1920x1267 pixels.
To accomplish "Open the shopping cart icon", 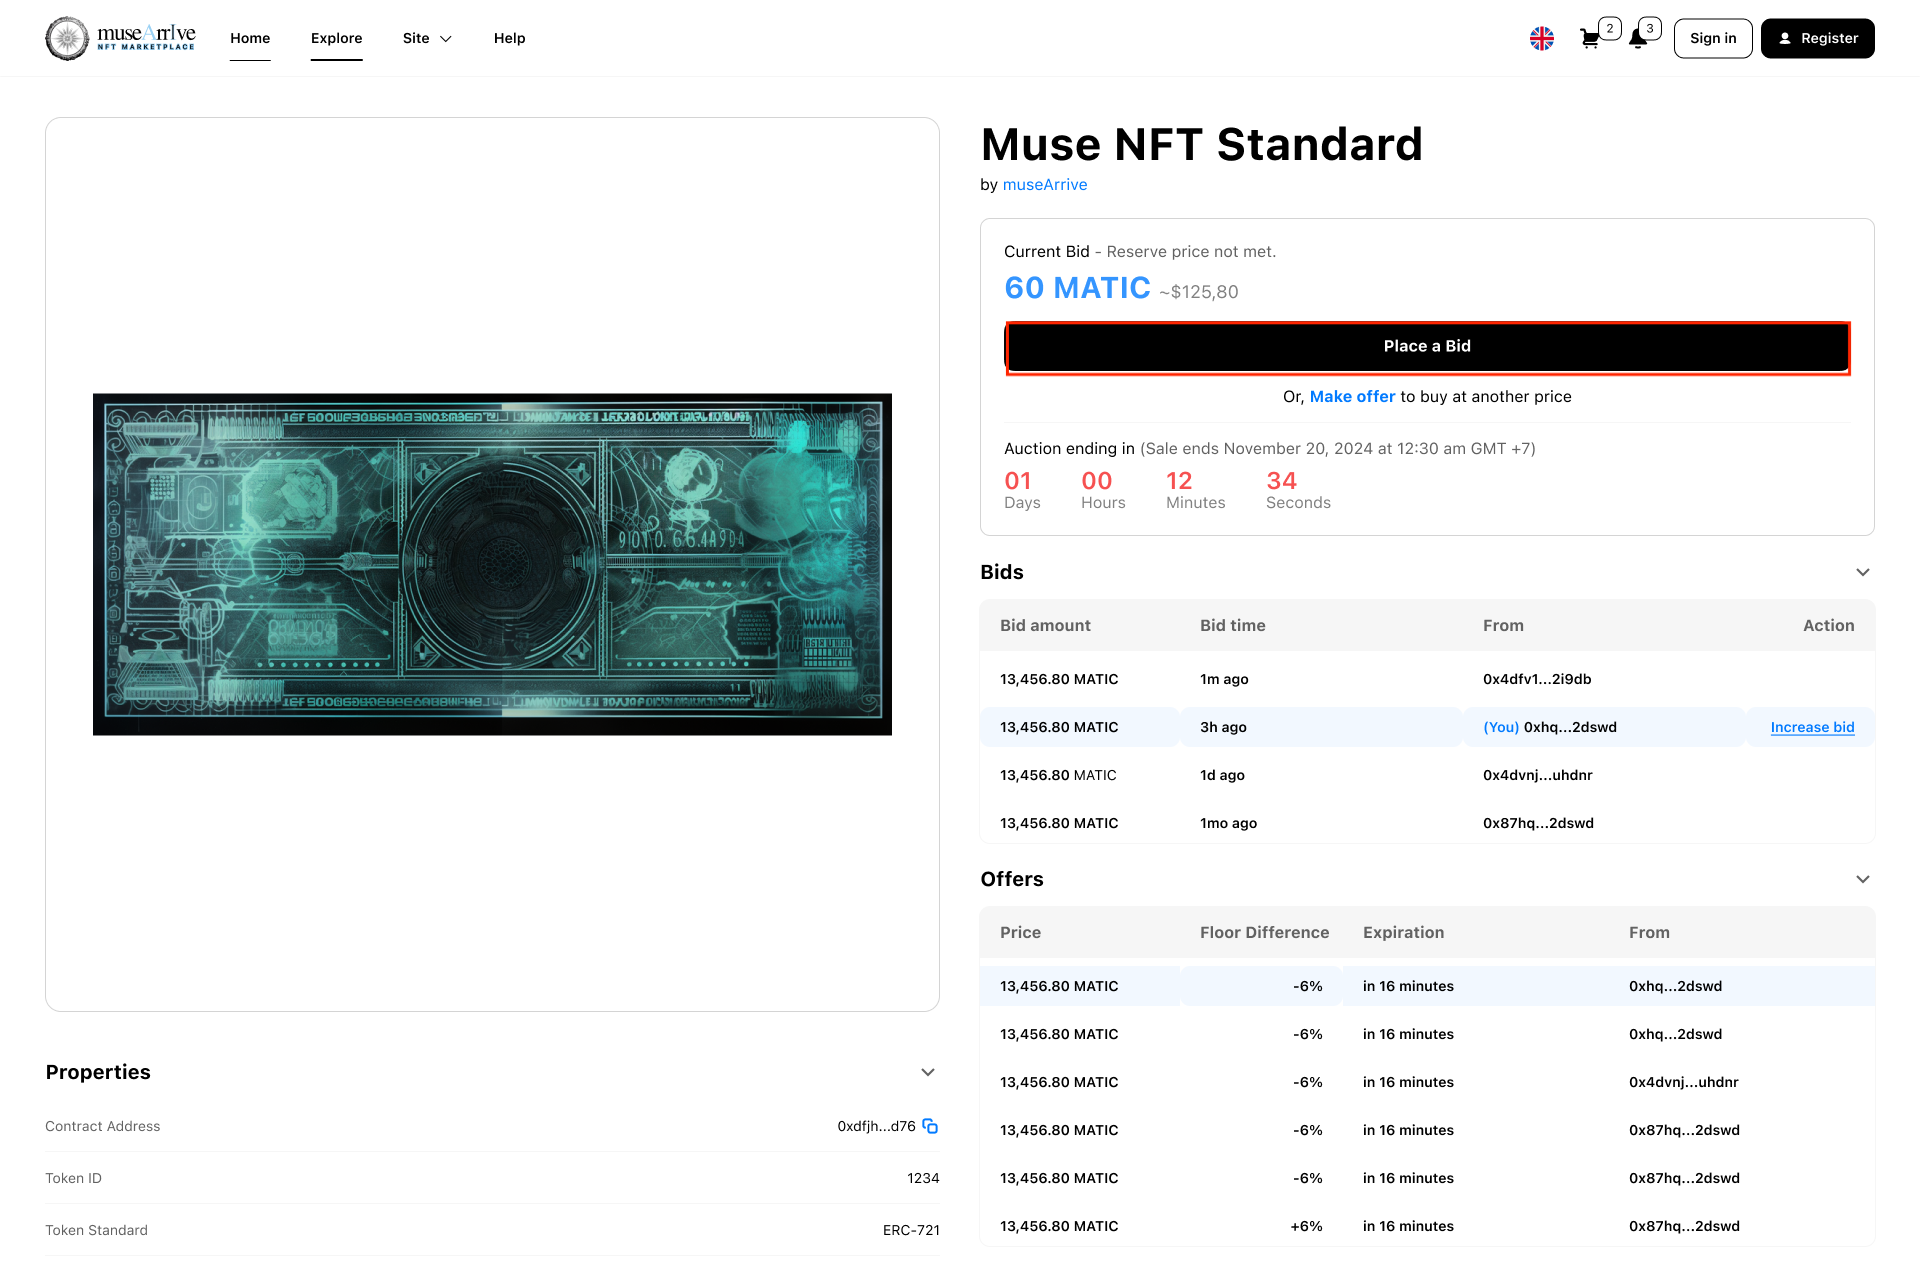I will 1589,39.
